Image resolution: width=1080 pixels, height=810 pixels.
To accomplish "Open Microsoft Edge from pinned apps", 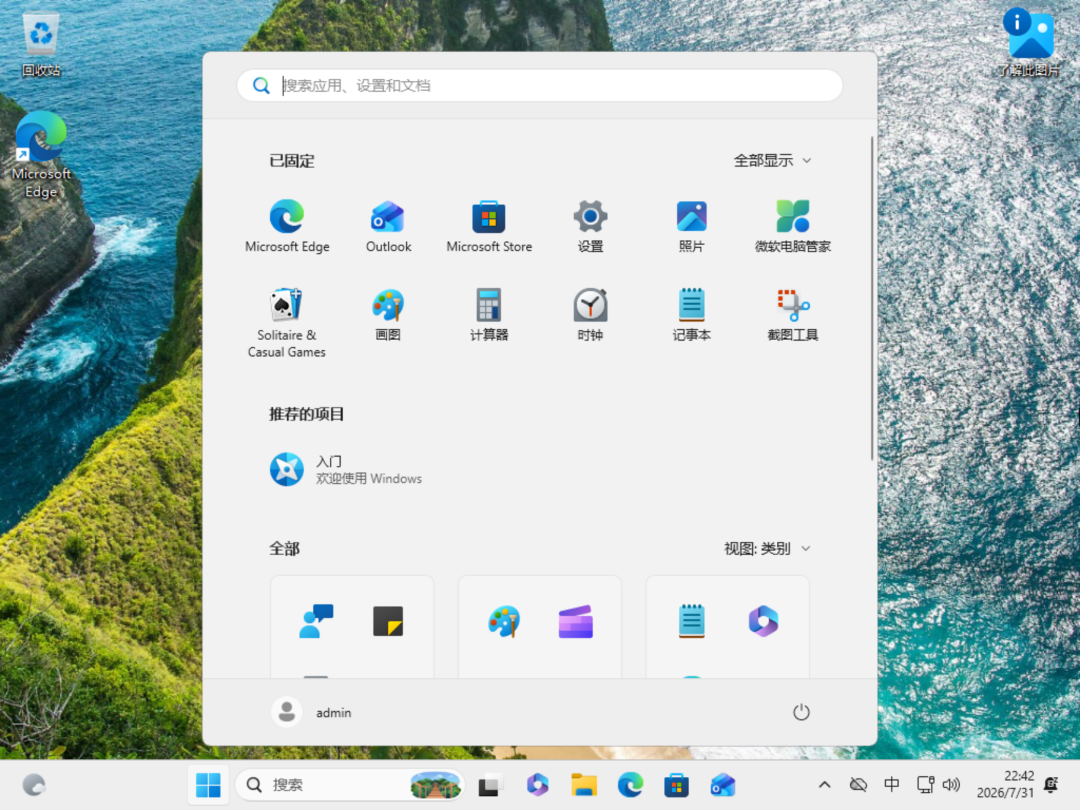I will point(287,227).
